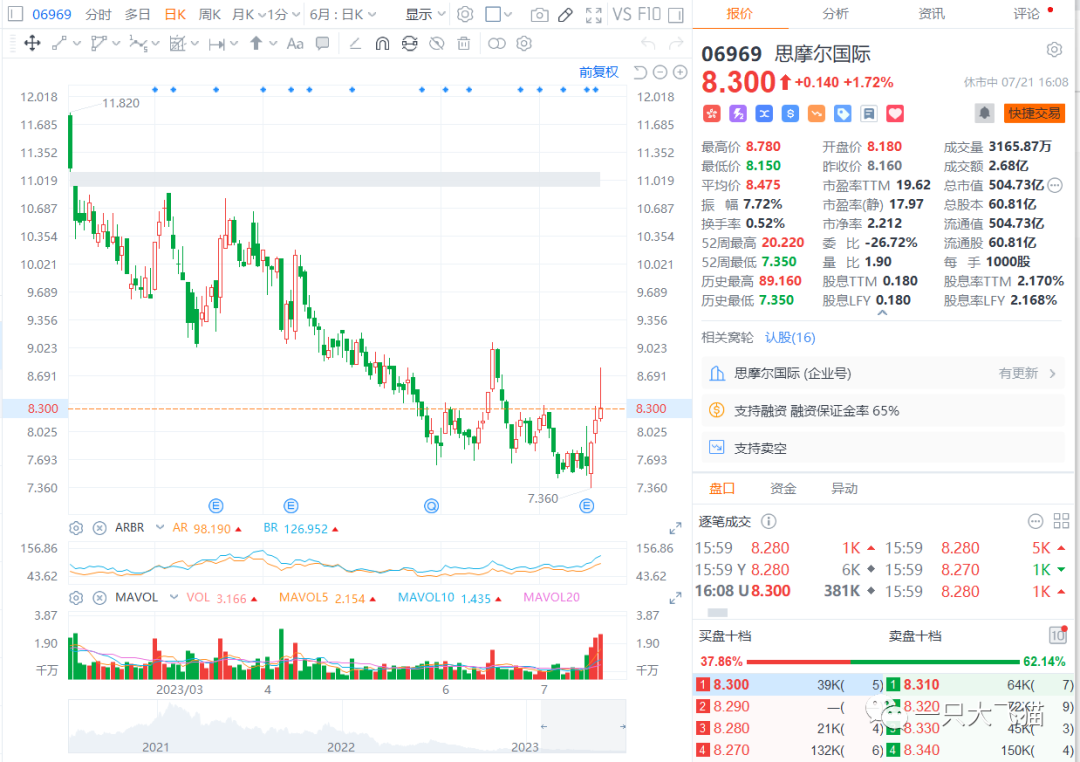Image resolution: width=1080 pixels, height=762 pixels.
Task: Open the 显示 display dropdown
Action: pos(425,14)
